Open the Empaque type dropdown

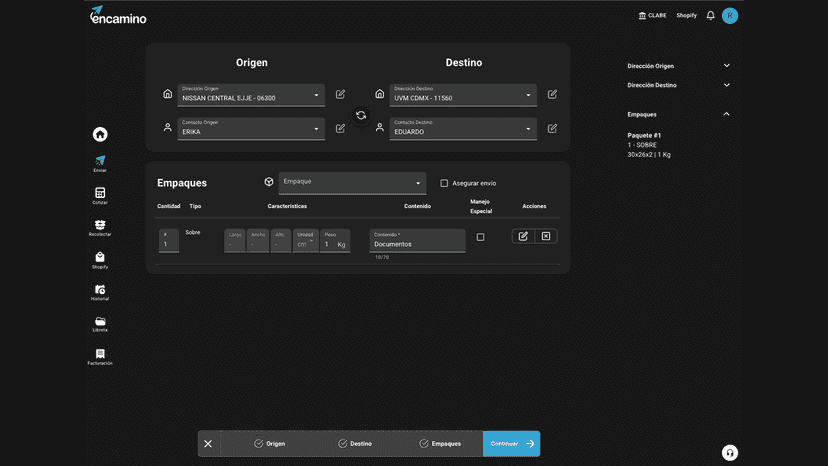(x=352, y=183)
